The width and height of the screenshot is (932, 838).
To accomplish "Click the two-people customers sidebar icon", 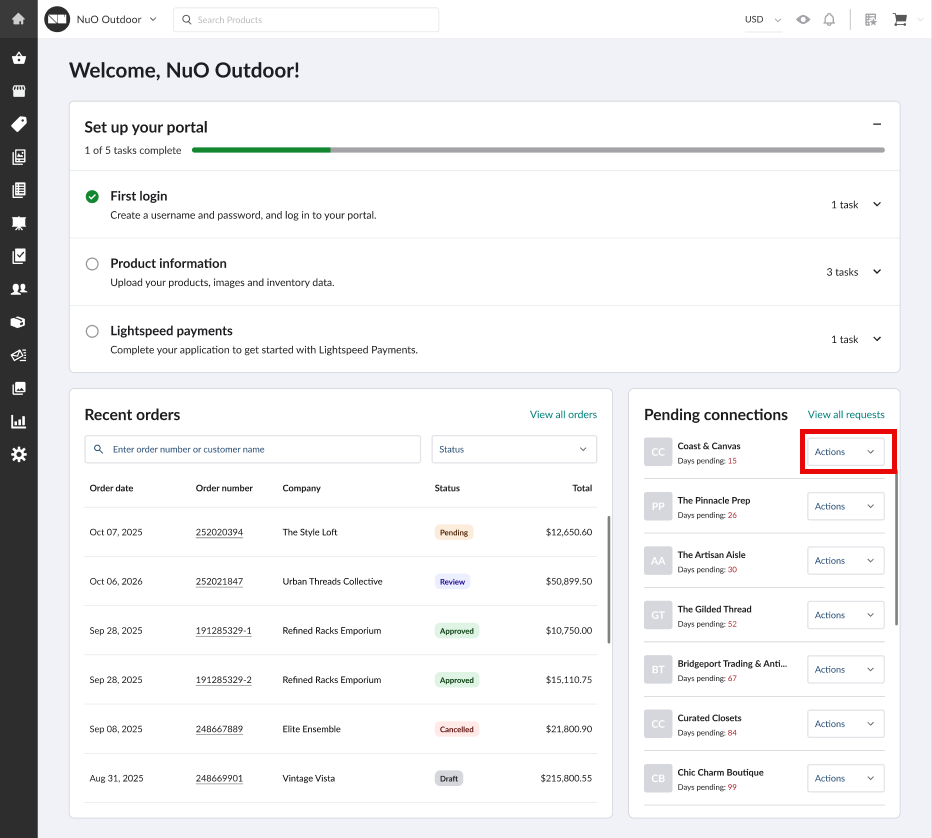I will (x=18, y=289).
